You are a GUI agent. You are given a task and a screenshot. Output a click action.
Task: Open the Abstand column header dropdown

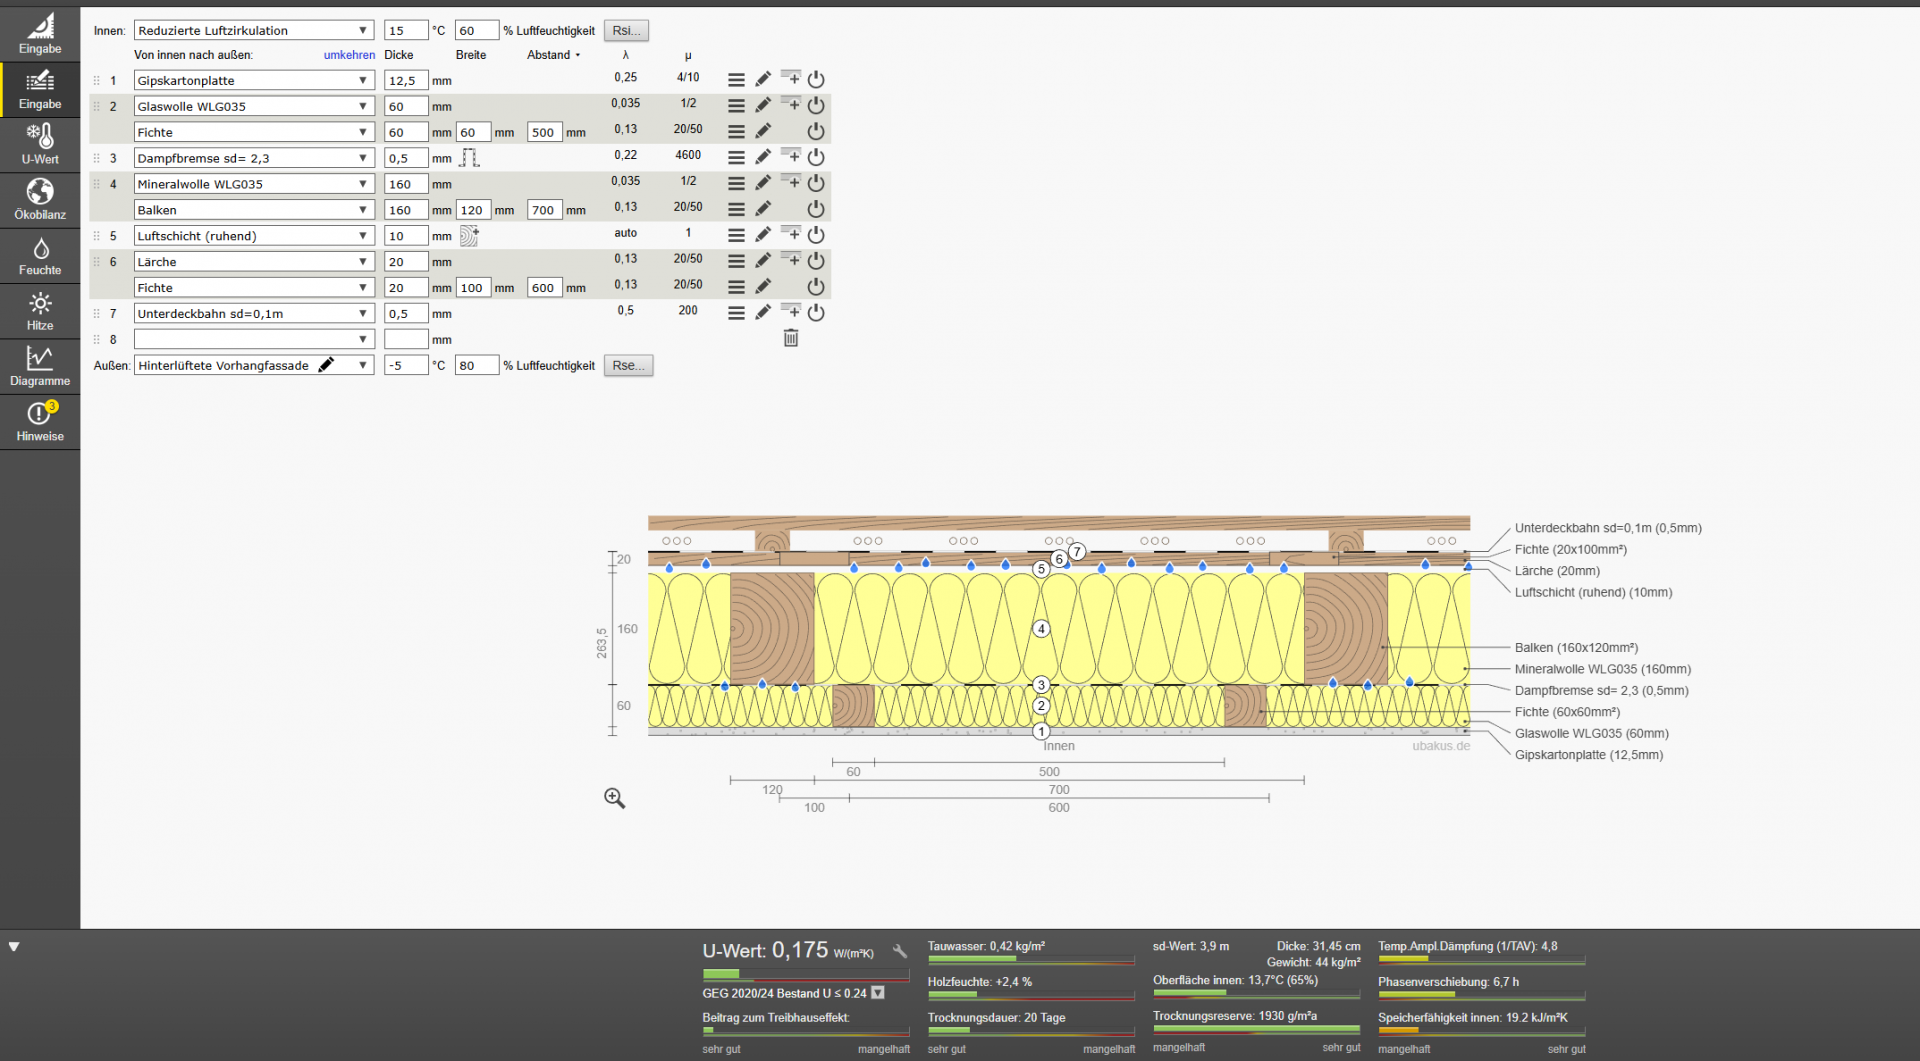[x=553, y=55]
